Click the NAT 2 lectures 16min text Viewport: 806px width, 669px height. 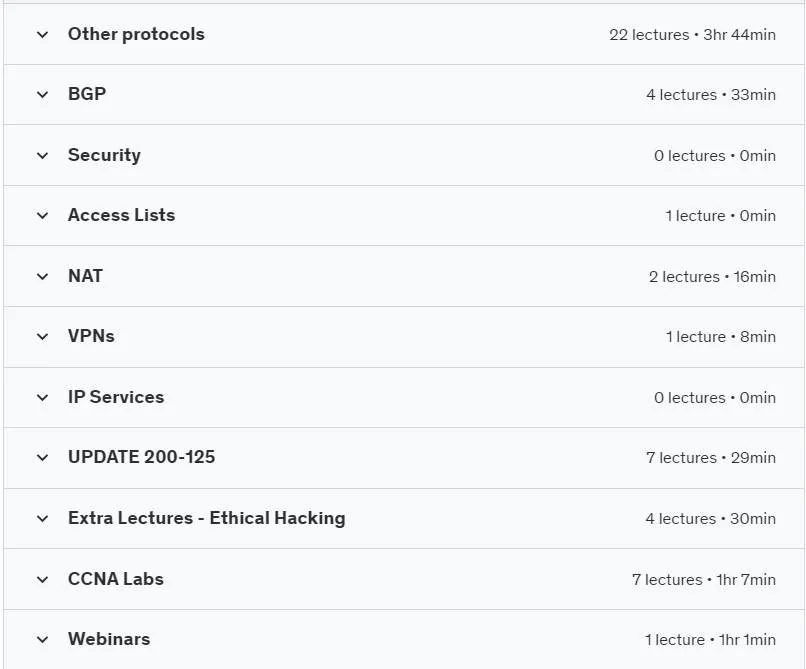712,277
